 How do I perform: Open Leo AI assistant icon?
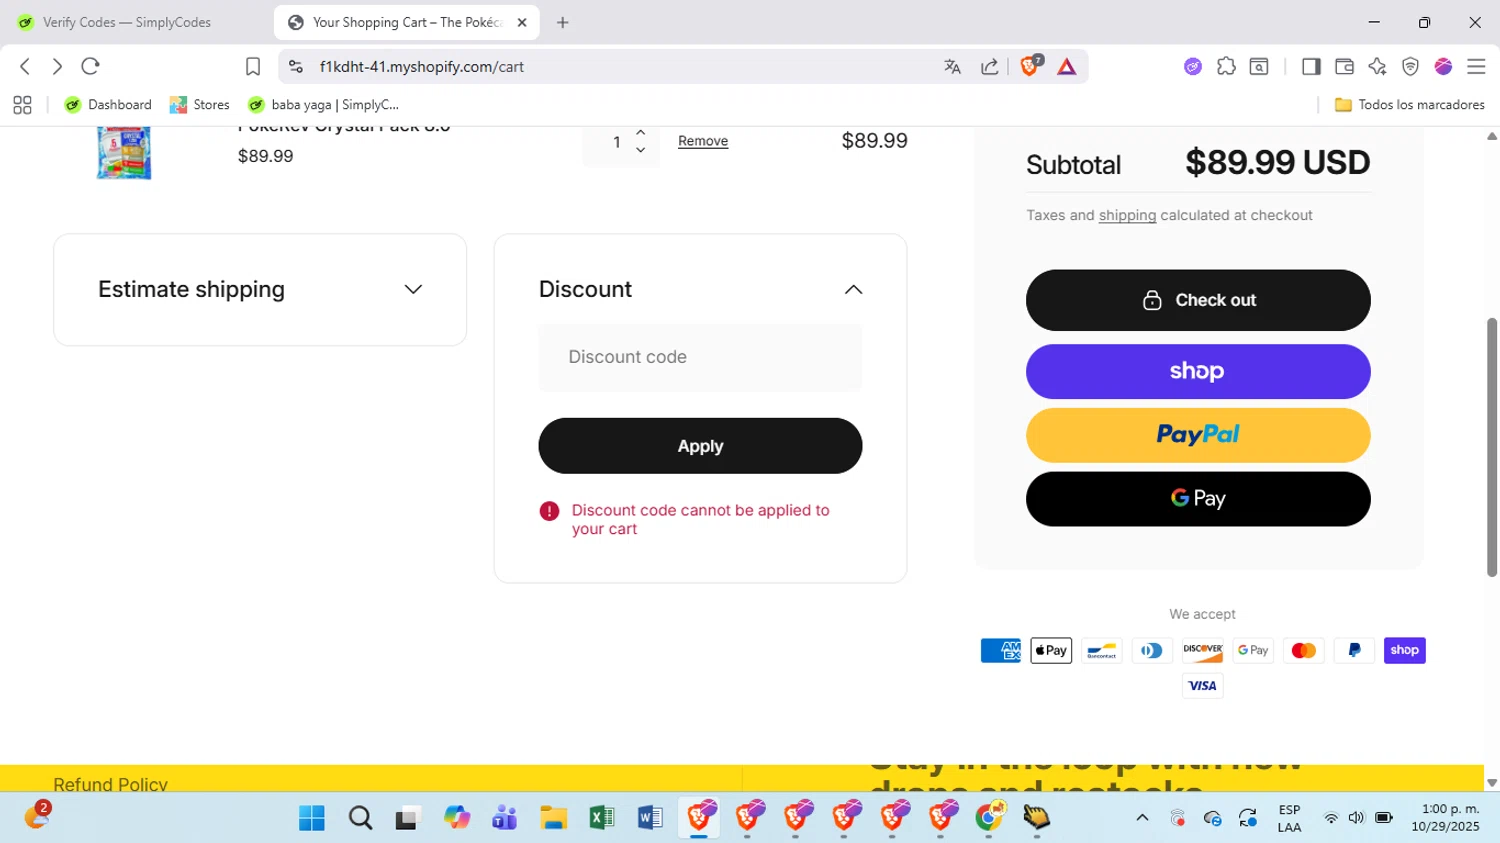[1377, 67]
